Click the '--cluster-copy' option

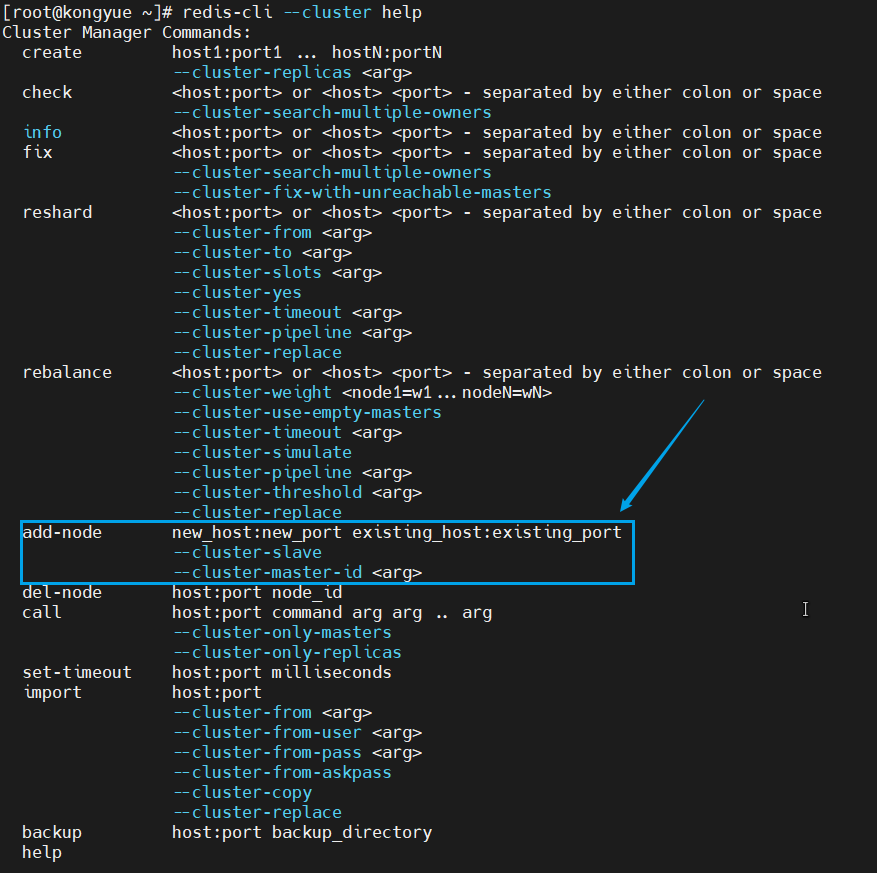point(242,793)
